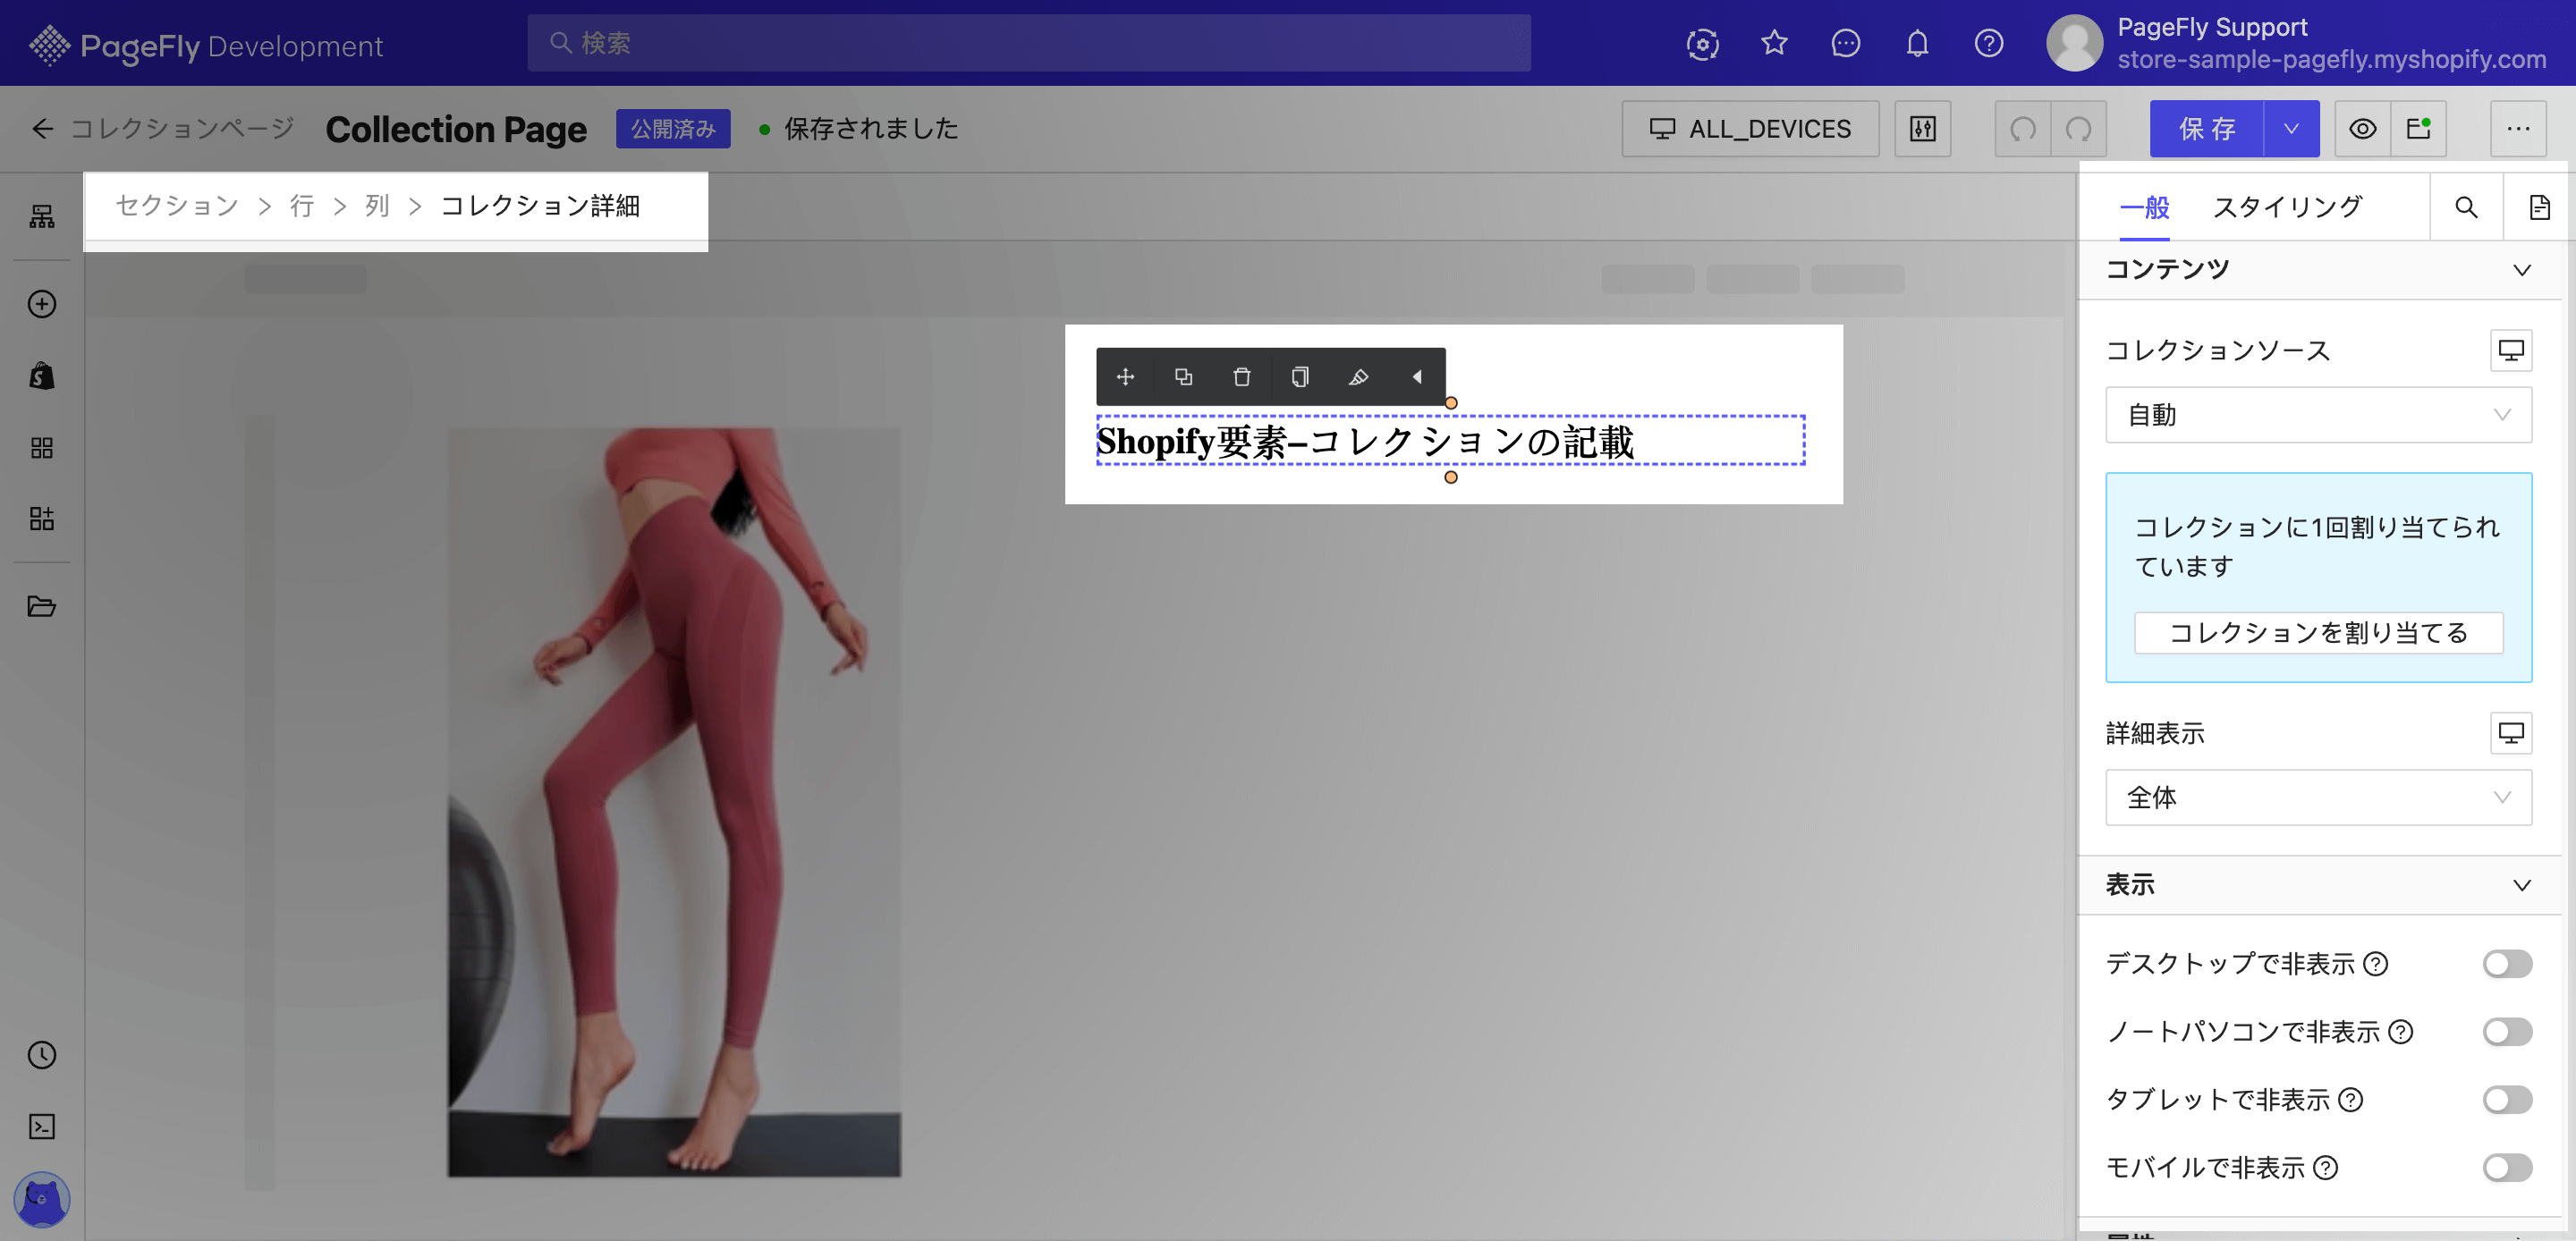Viewport: 2576px width, 1241px height.
Task: Open page settings sliders icon
Action: point(1922,129)
